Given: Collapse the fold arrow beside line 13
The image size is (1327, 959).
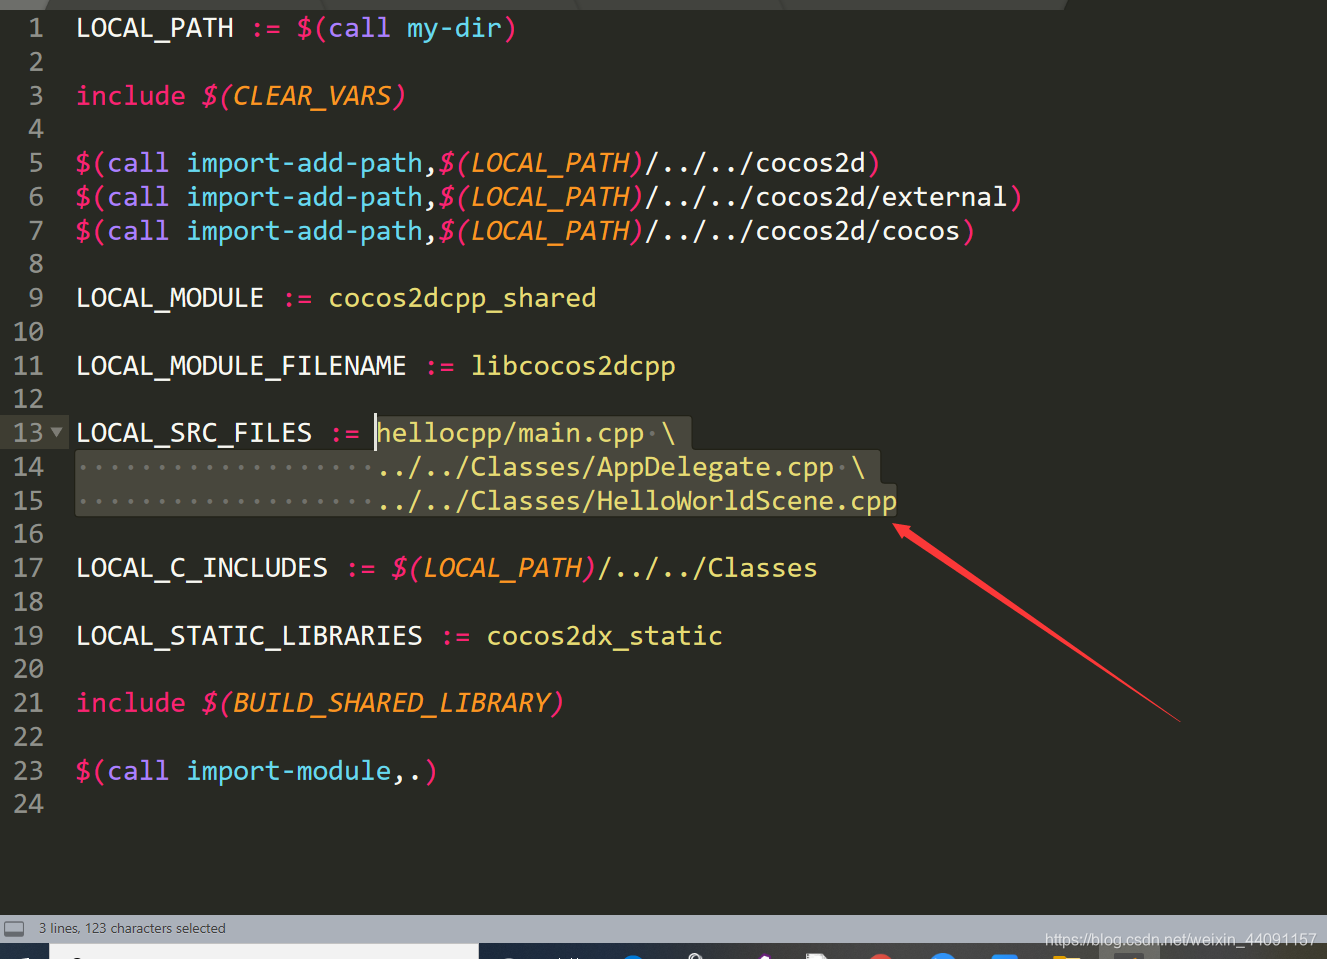Looking at the screenshot, I should [x=57, y=432].
